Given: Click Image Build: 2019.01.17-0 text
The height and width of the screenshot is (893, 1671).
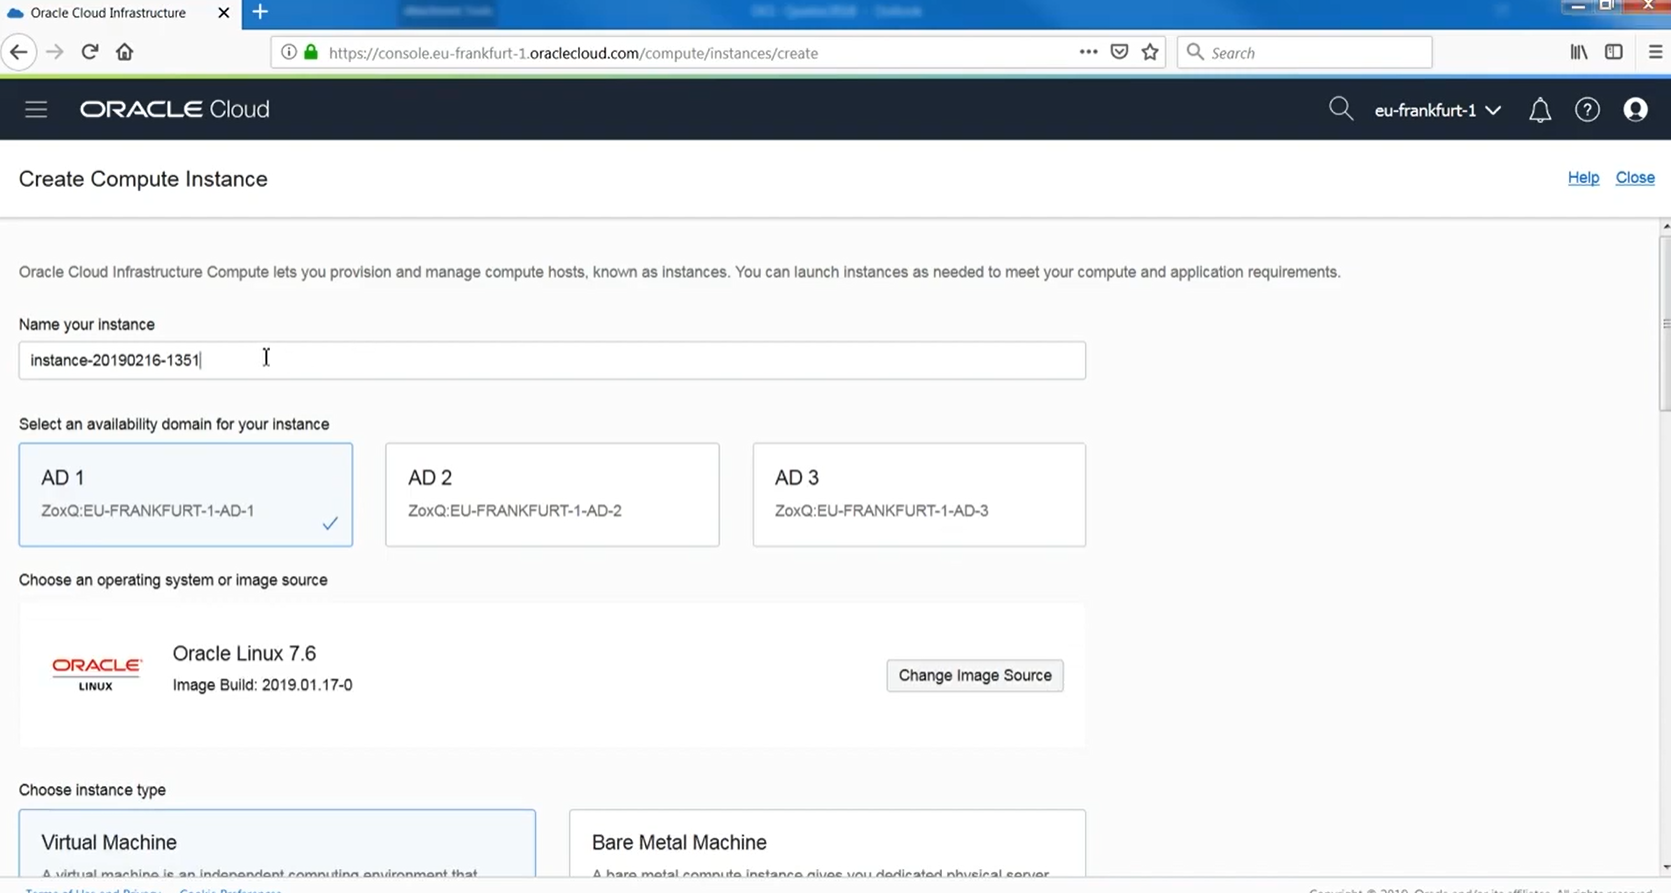Looking at the screenshot, I should 262,685.
